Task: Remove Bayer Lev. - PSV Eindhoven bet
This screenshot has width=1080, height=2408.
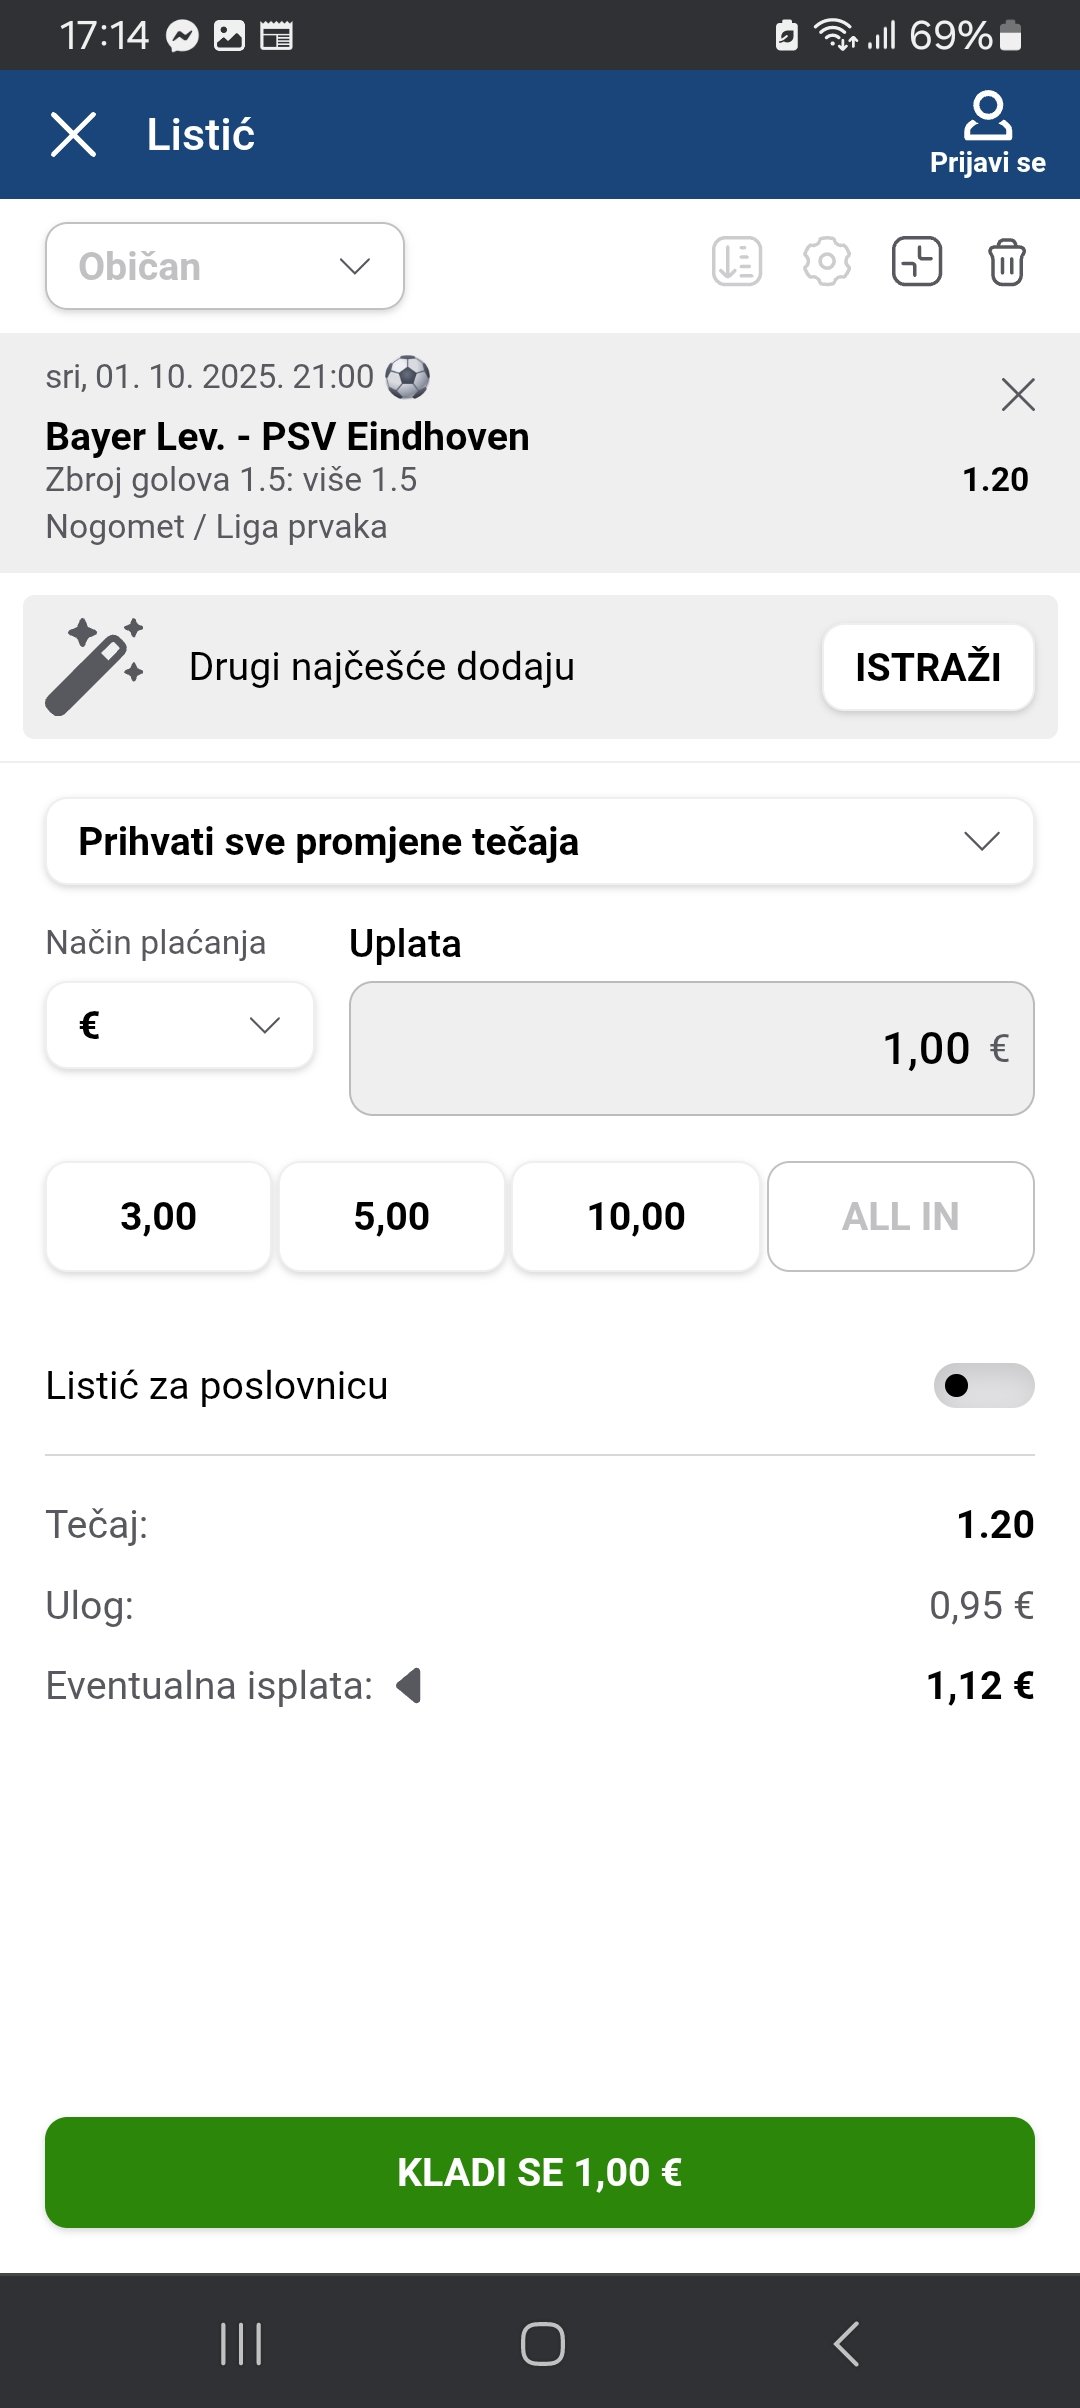Action: (x=1018, y=395)
